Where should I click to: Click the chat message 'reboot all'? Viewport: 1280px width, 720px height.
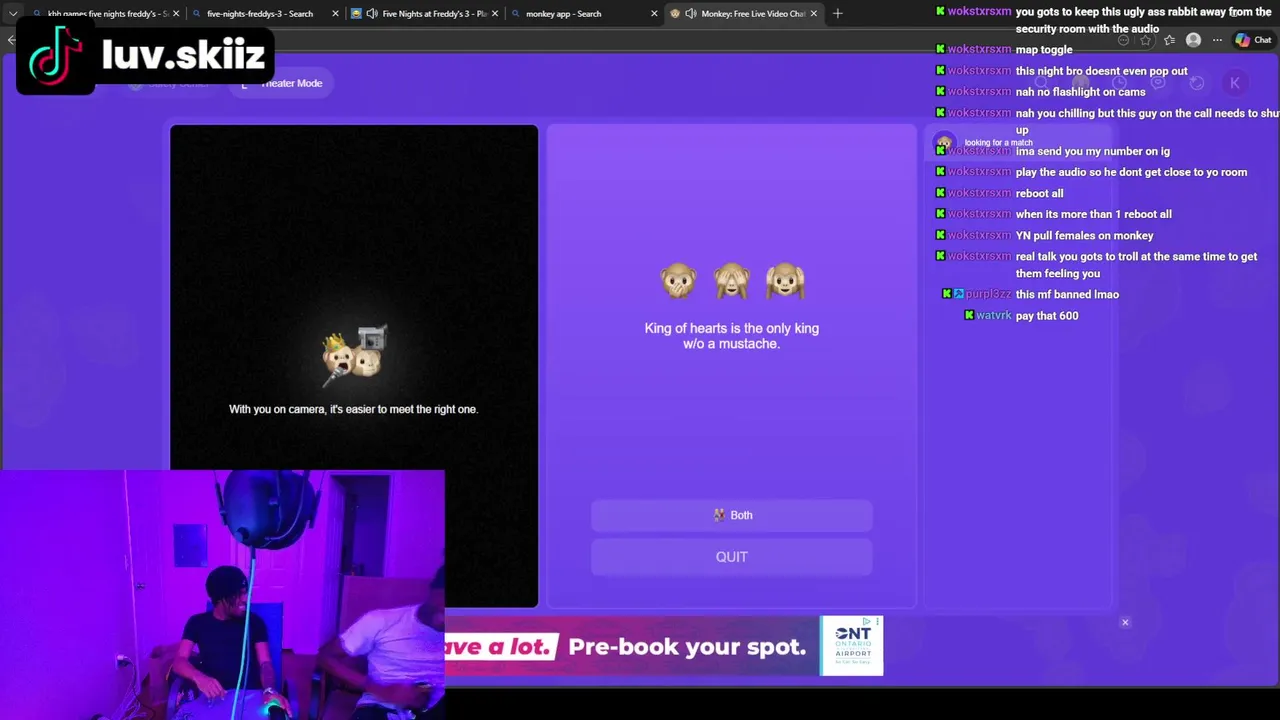pos(1039,194)
